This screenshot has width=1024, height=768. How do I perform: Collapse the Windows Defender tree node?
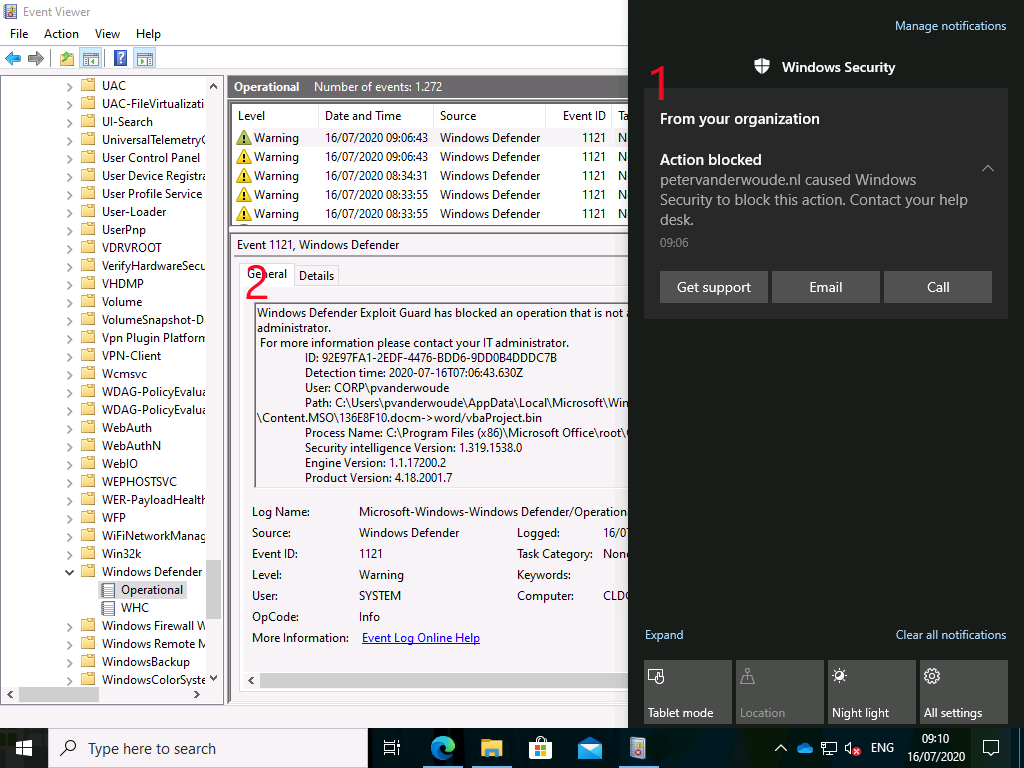pyautogui.click(x=69, y=572)
